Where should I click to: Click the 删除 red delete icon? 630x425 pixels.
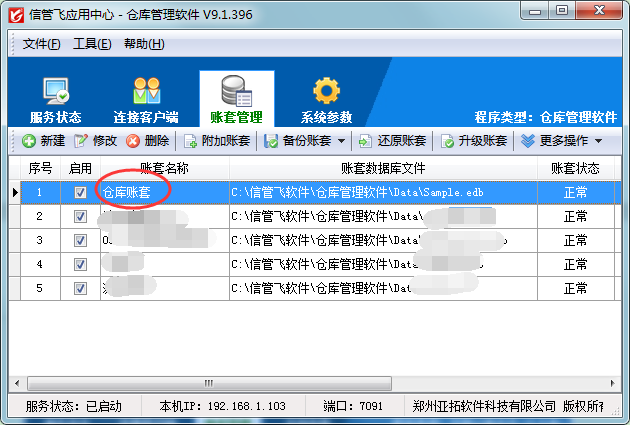[x=147, y=141]
